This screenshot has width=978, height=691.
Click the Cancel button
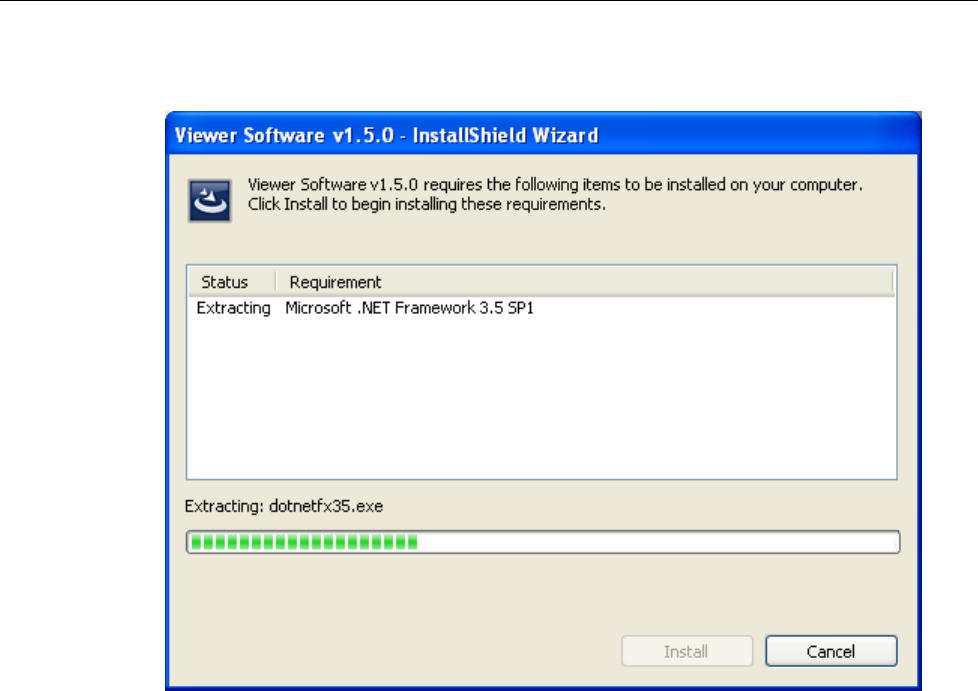point(831,651)
